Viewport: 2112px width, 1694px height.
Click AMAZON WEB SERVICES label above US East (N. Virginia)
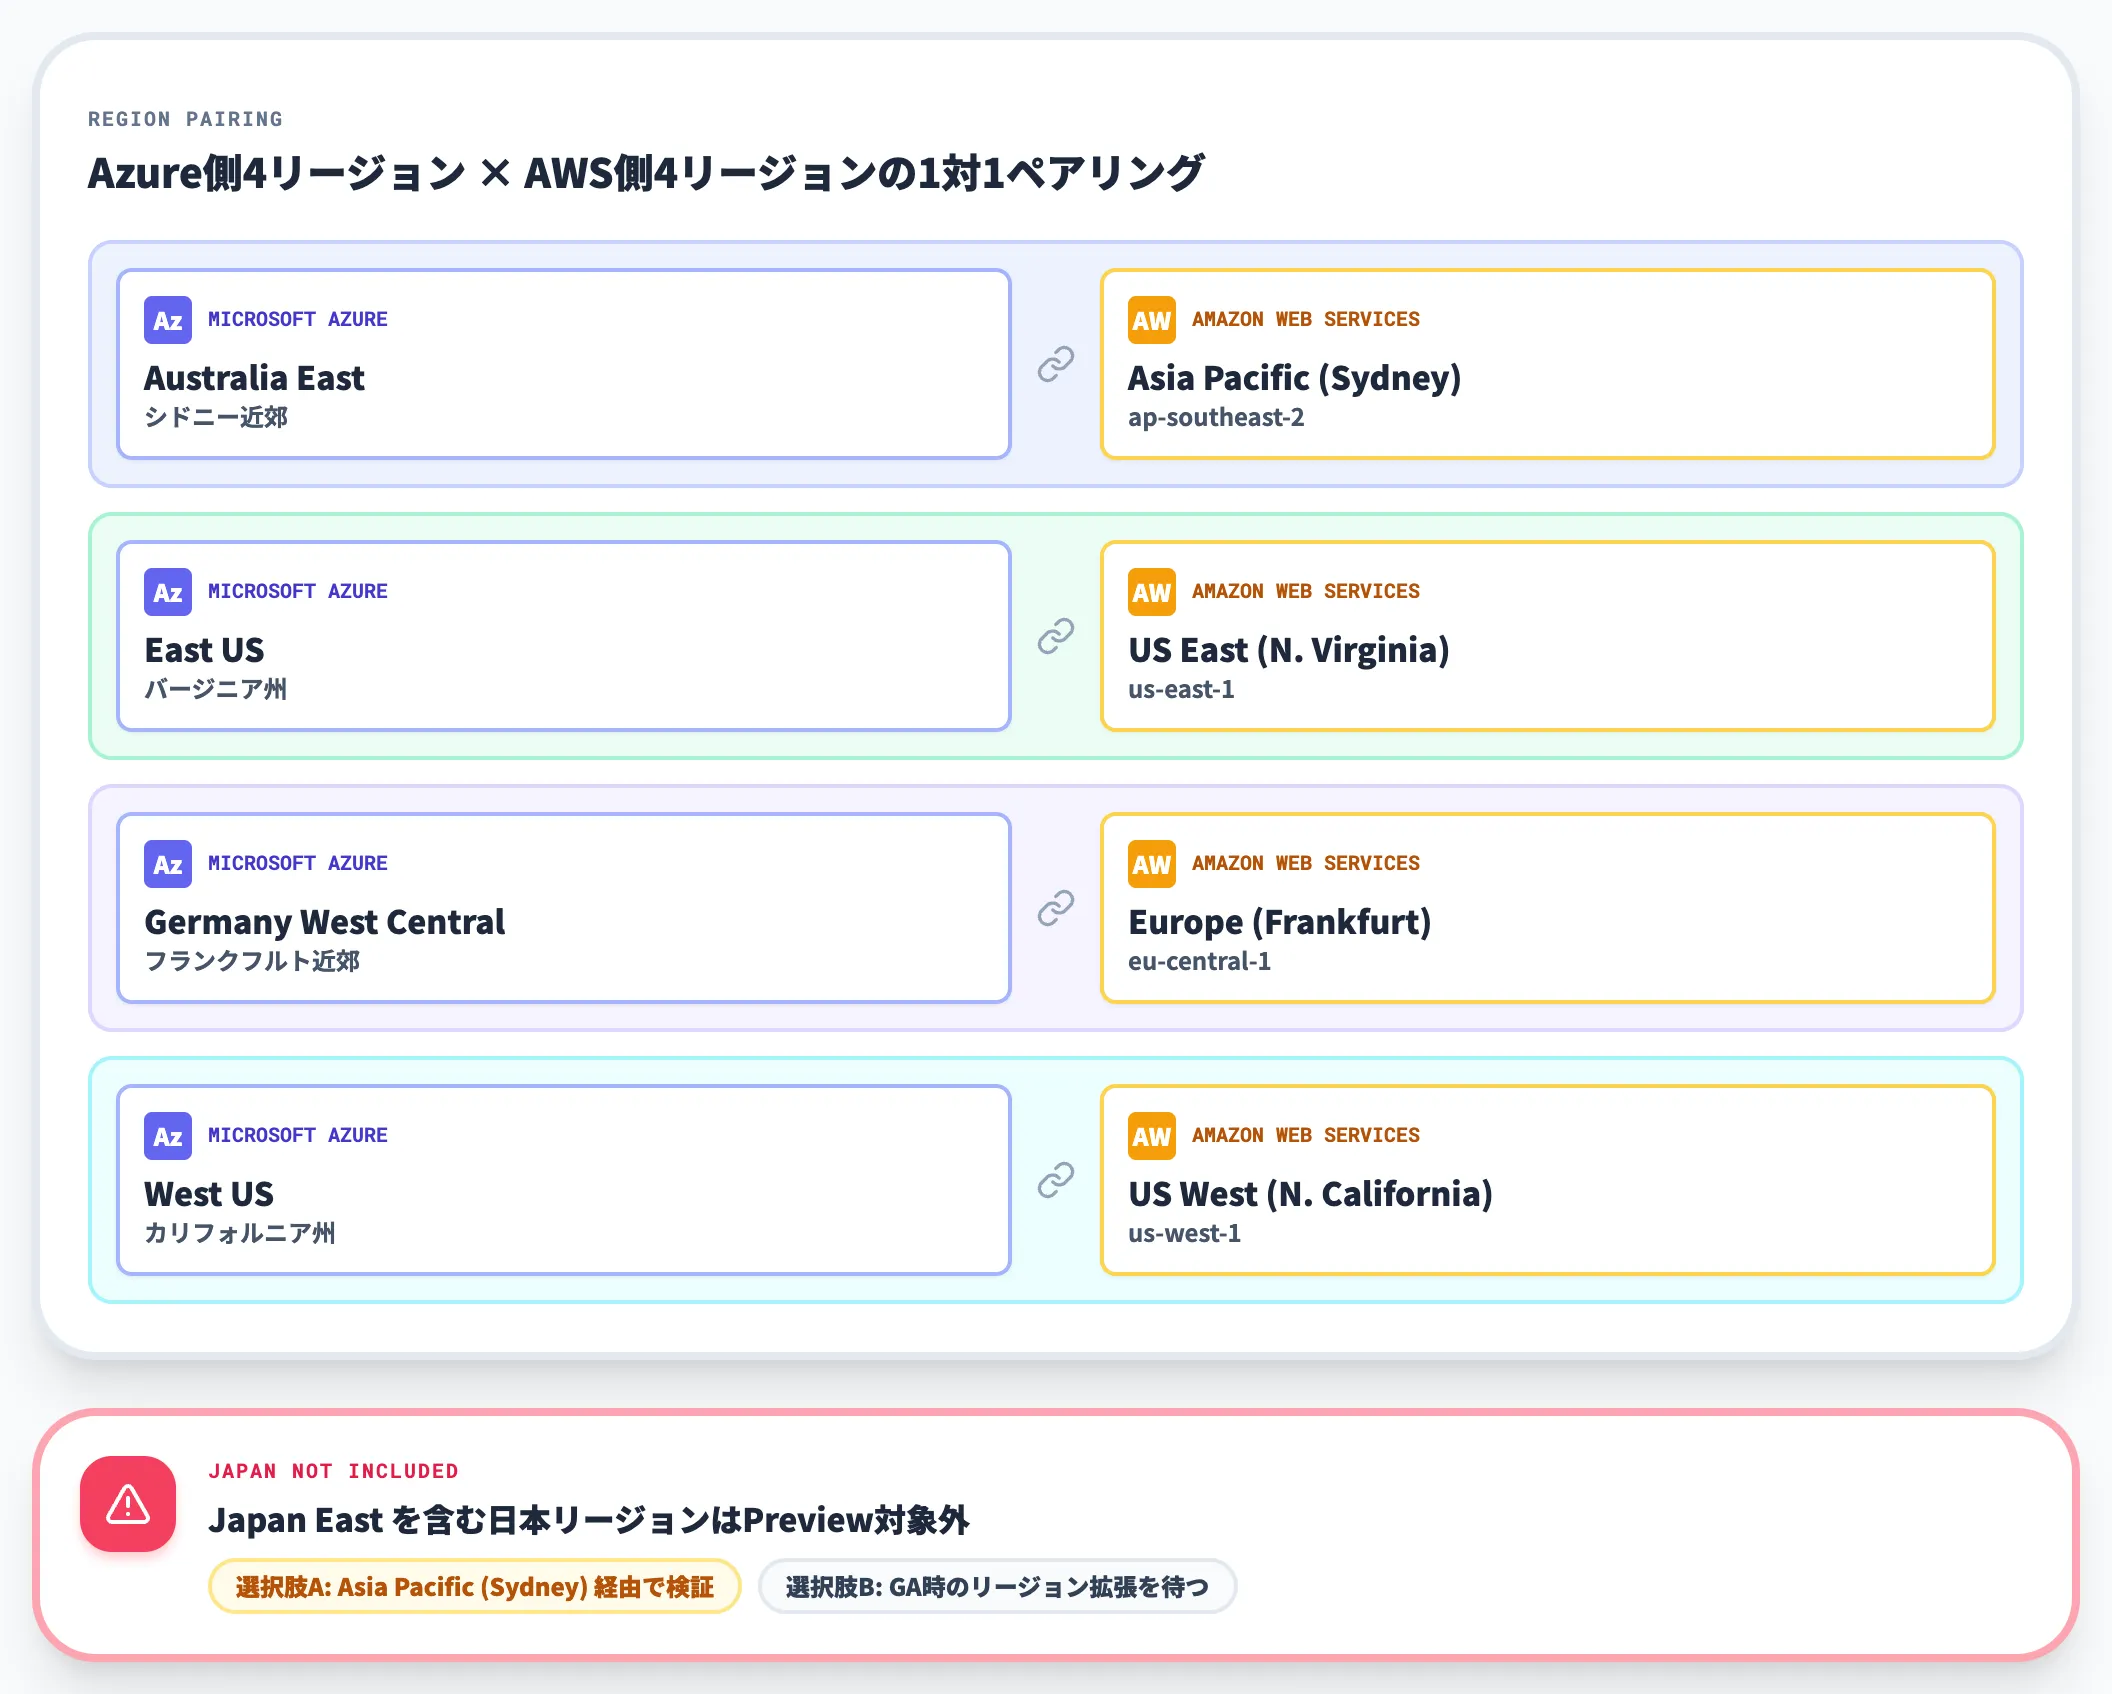pyautogui.click(x=1306, y=591)
